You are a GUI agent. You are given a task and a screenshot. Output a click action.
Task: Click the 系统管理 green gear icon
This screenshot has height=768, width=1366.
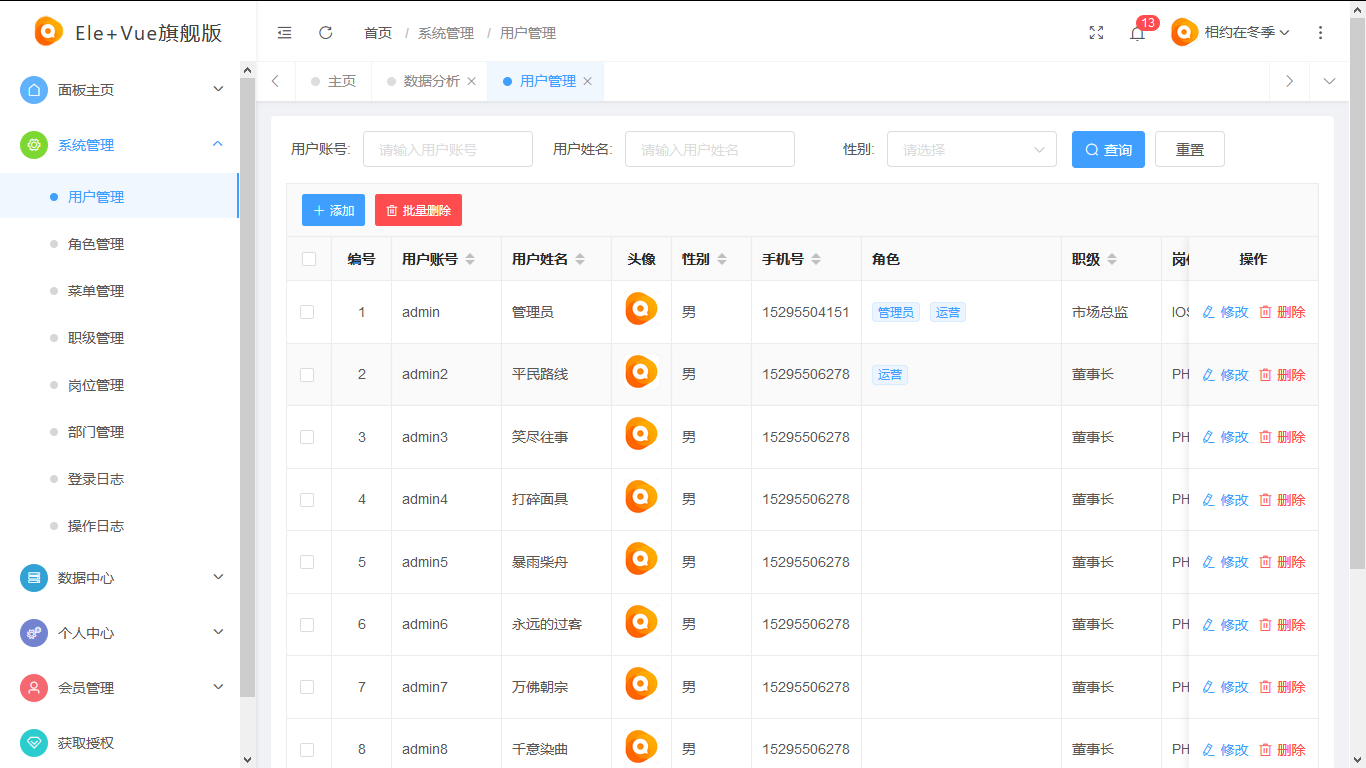[34, 145]
